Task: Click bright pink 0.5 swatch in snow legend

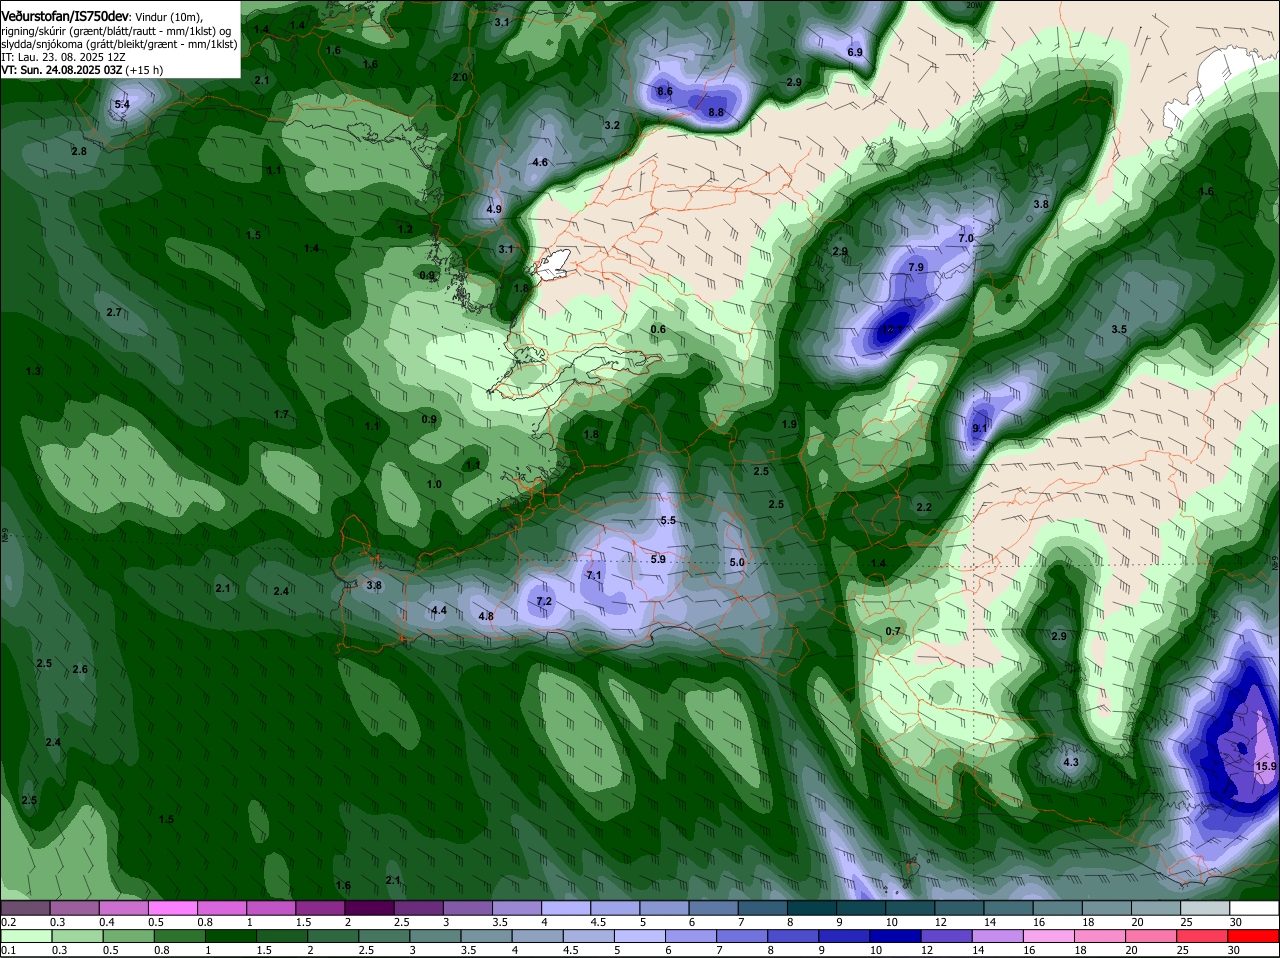Action: tap(173, 908)
